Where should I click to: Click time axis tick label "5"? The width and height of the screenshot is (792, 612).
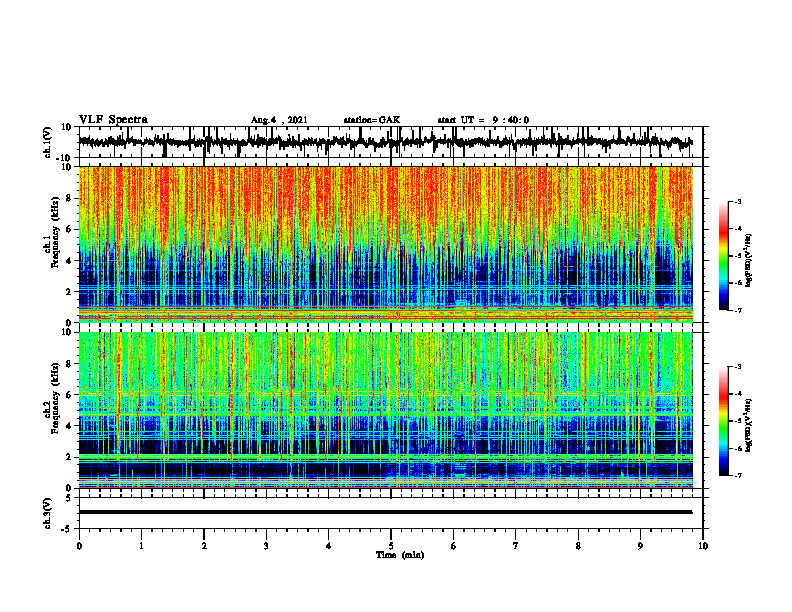coord(391,546)
